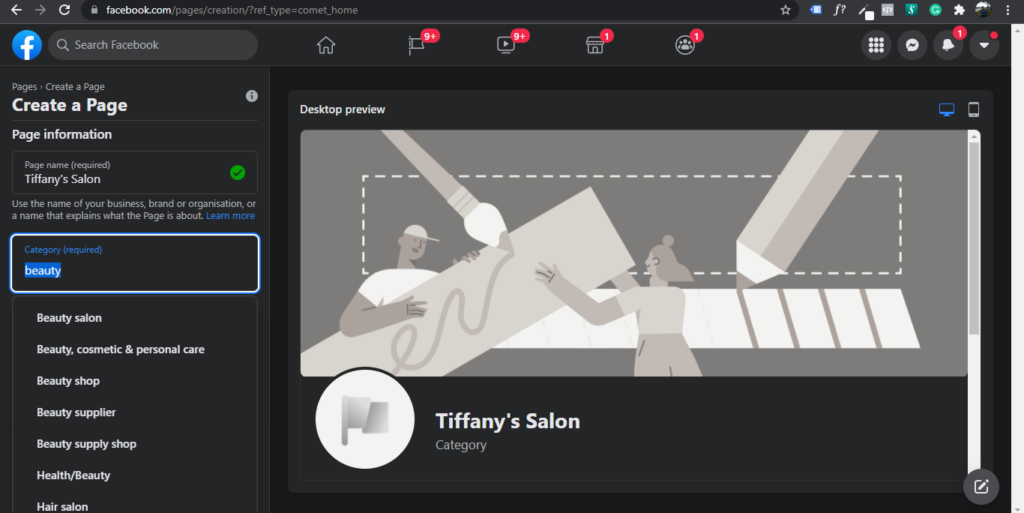The width and height of the screenshot is (1024, 513).
Task: Click the Category input field
Action: [135, 263]
